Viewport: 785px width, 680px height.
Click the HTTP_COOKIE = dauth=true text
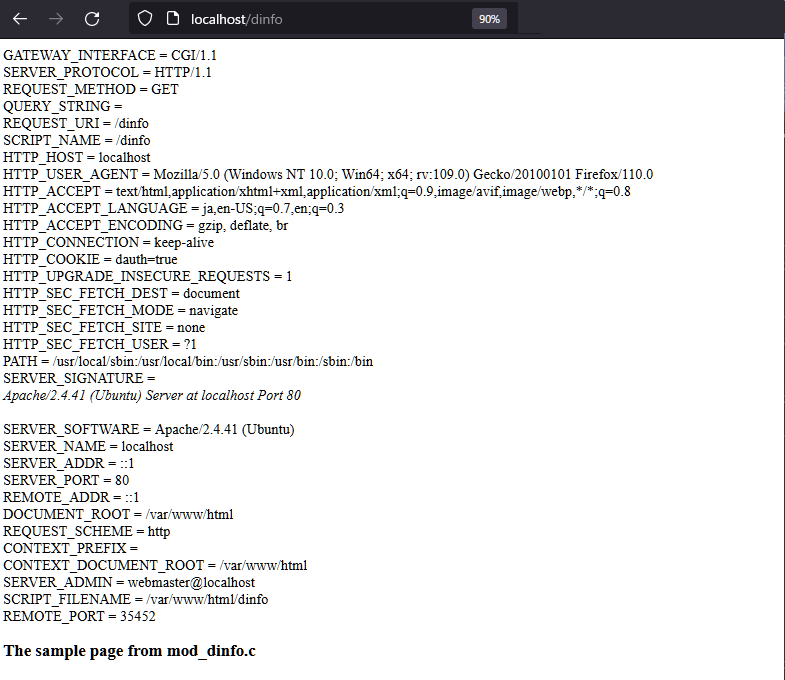point(90,259)
